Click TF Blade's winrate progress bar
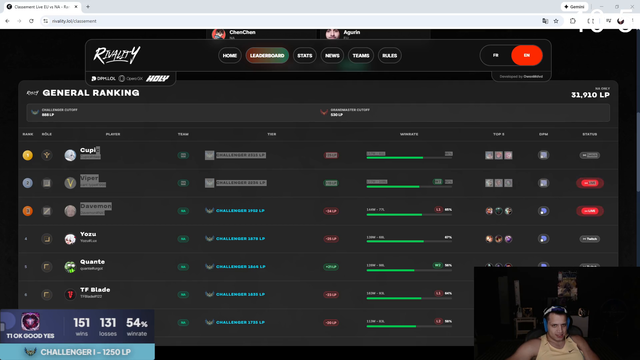 point(409,298)
